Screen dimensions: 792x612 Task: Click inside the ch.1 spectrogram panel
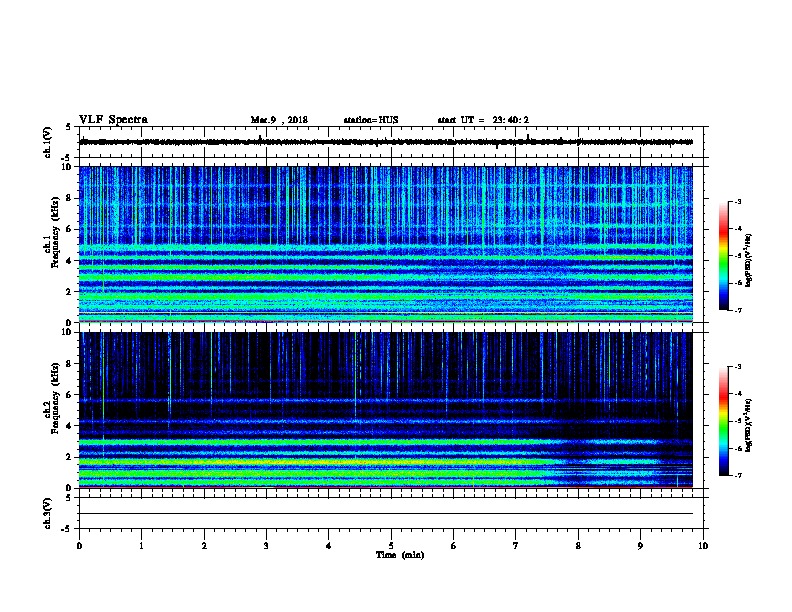(386, 244)
